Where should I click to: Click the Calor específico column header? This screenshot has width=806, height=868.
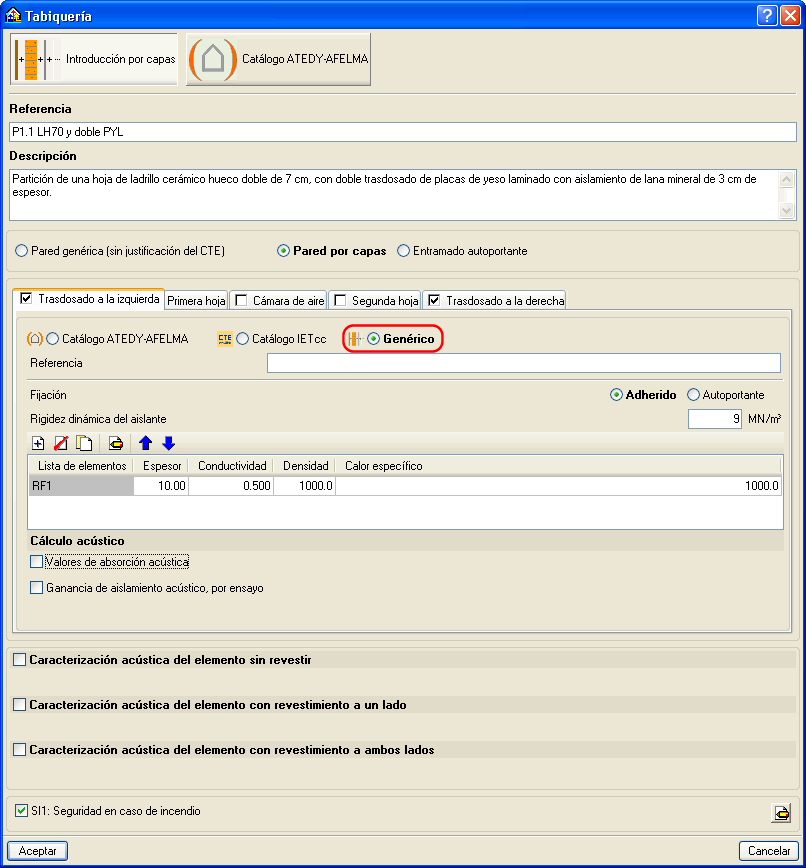(559, 466)
